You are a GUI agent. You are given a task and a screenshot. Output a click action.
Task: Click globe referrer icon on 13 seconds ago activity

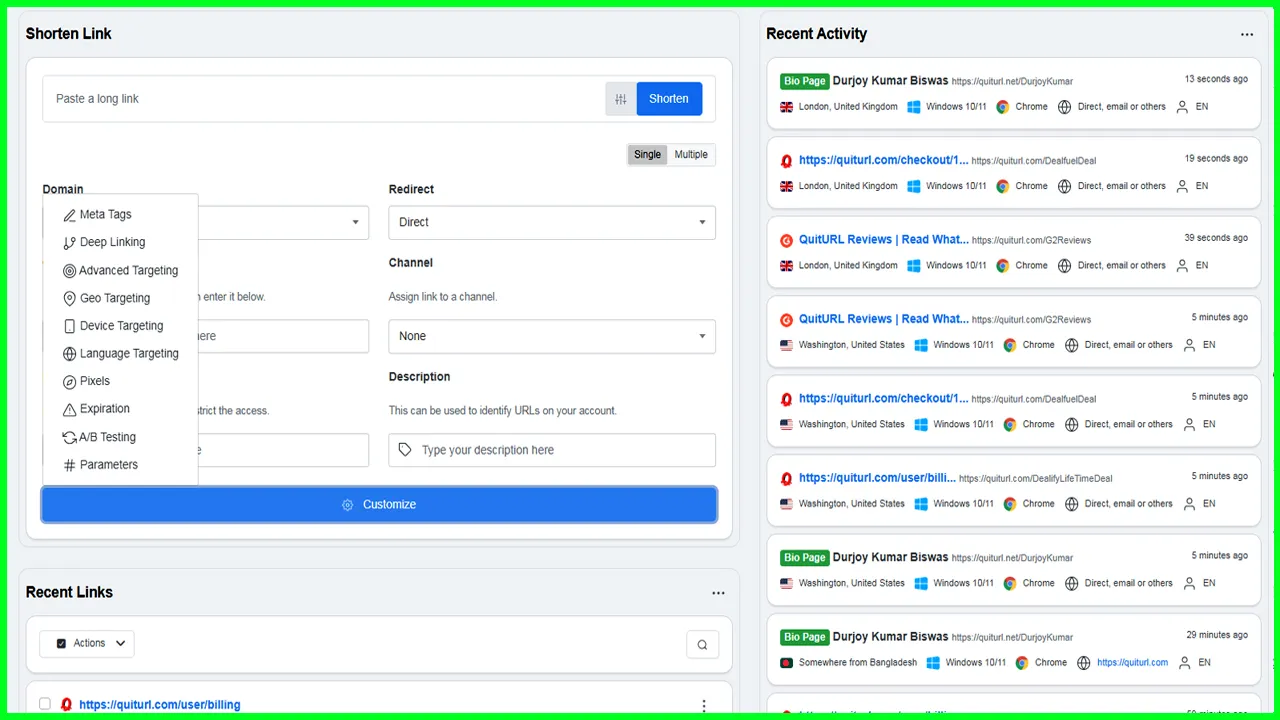(1064, 107)
